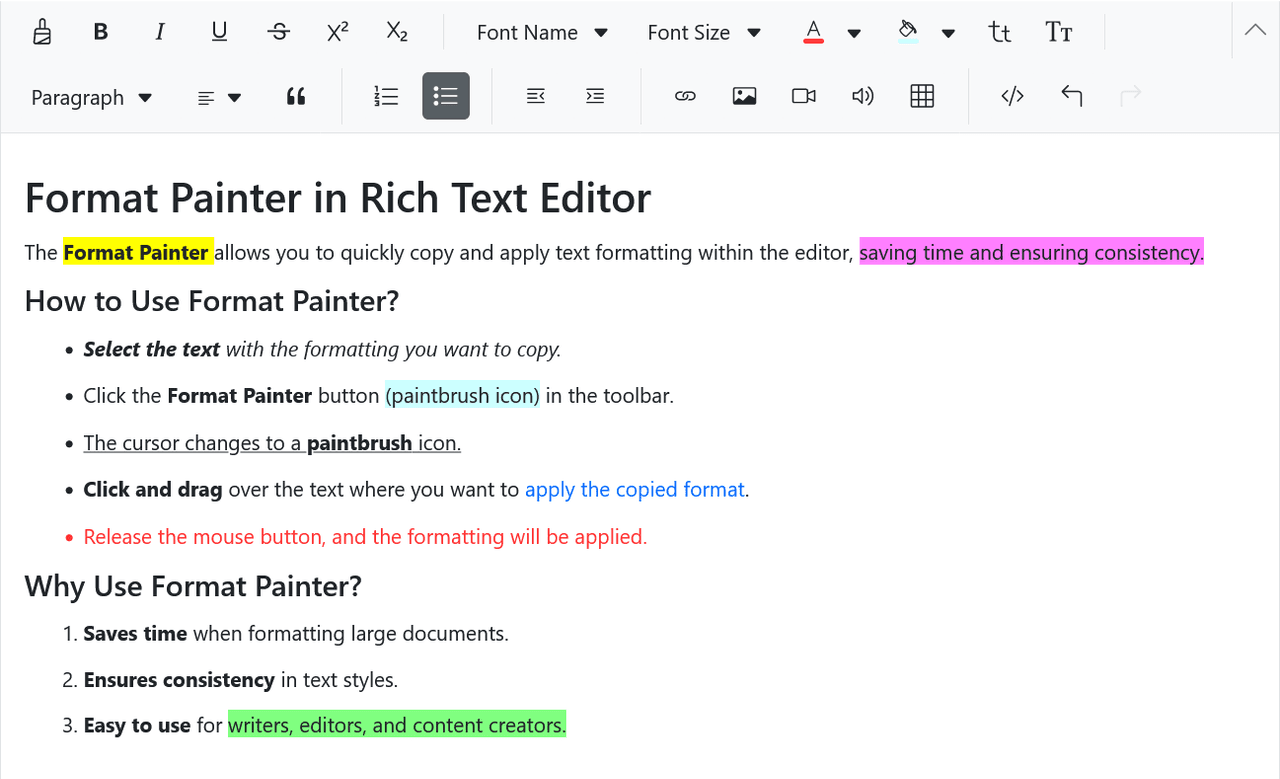The width and height of the screenshot is (1280, 779).
Task: Insert an audio clip
Action: (863, 96)
